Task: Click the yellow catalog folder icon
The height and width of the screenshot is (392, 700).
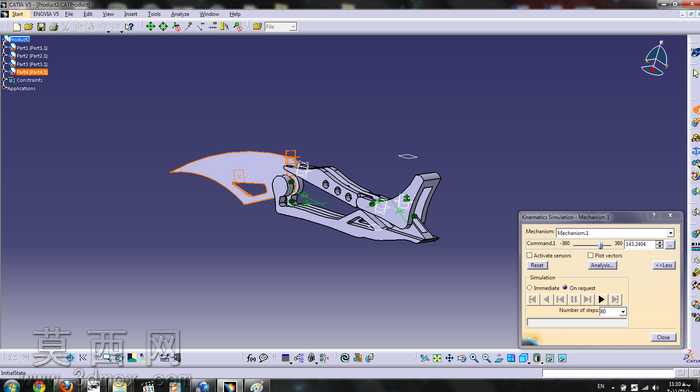Action: [257, 27]
